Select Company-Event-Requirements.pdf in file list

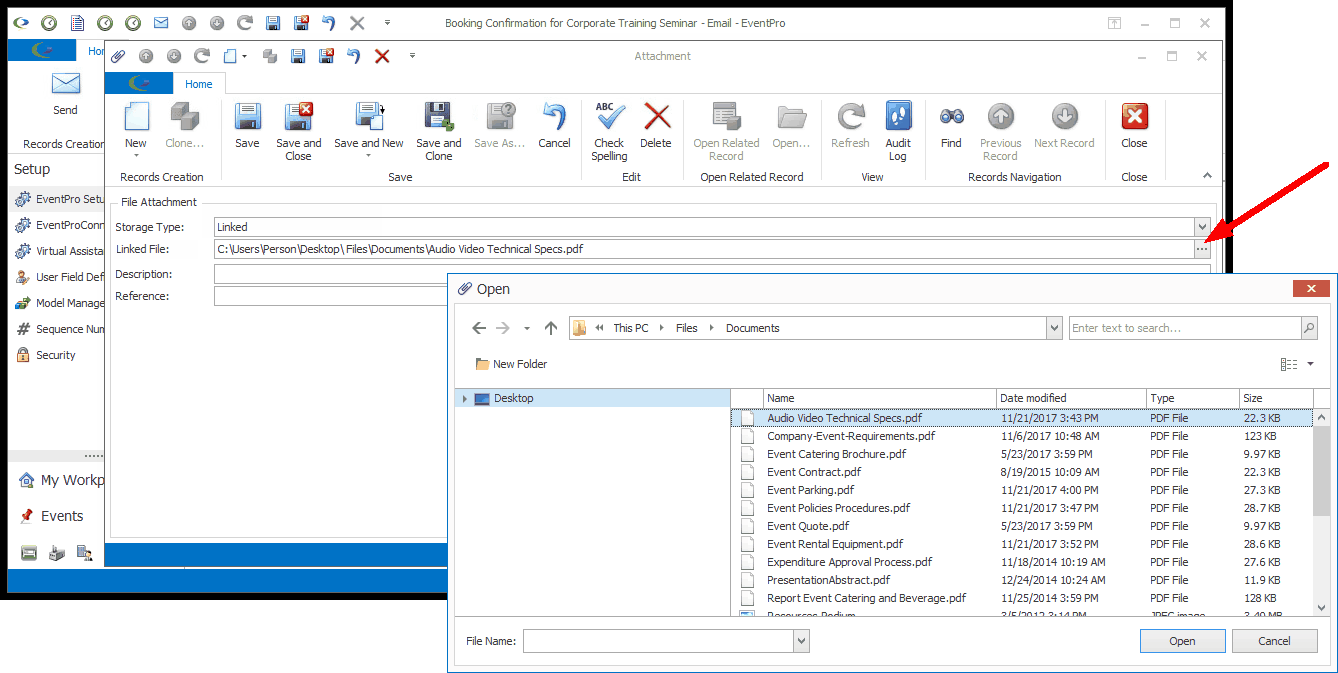pyautogui.click(x=1021, y=436)
